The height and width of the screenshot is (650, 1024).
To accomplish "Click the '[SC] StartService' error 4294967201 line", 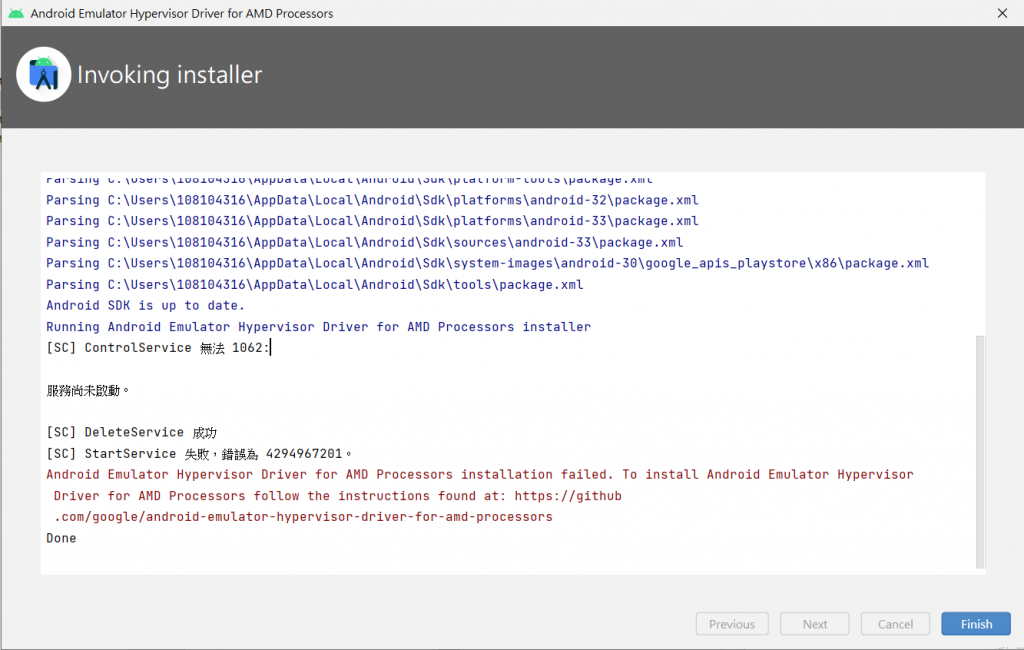I will (x=199, y=453).
